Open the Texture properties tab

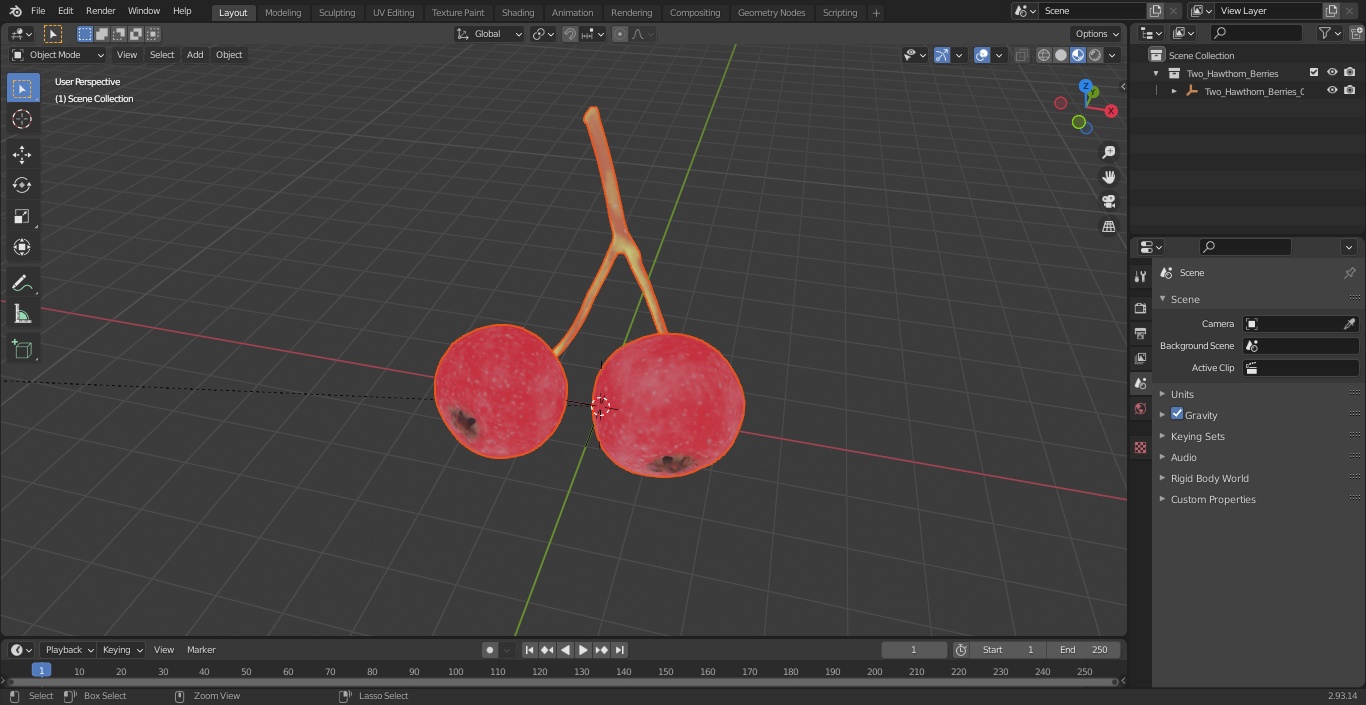point(1140,447)
